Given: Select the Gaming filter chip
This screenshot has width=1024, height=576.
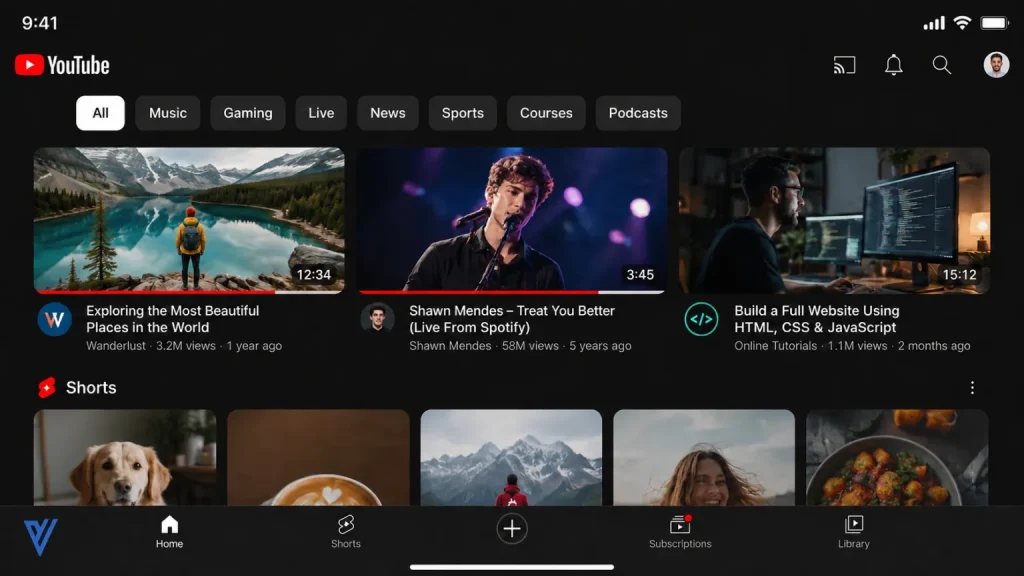Looking at the screenshot, I should click(x=248, y=113).
